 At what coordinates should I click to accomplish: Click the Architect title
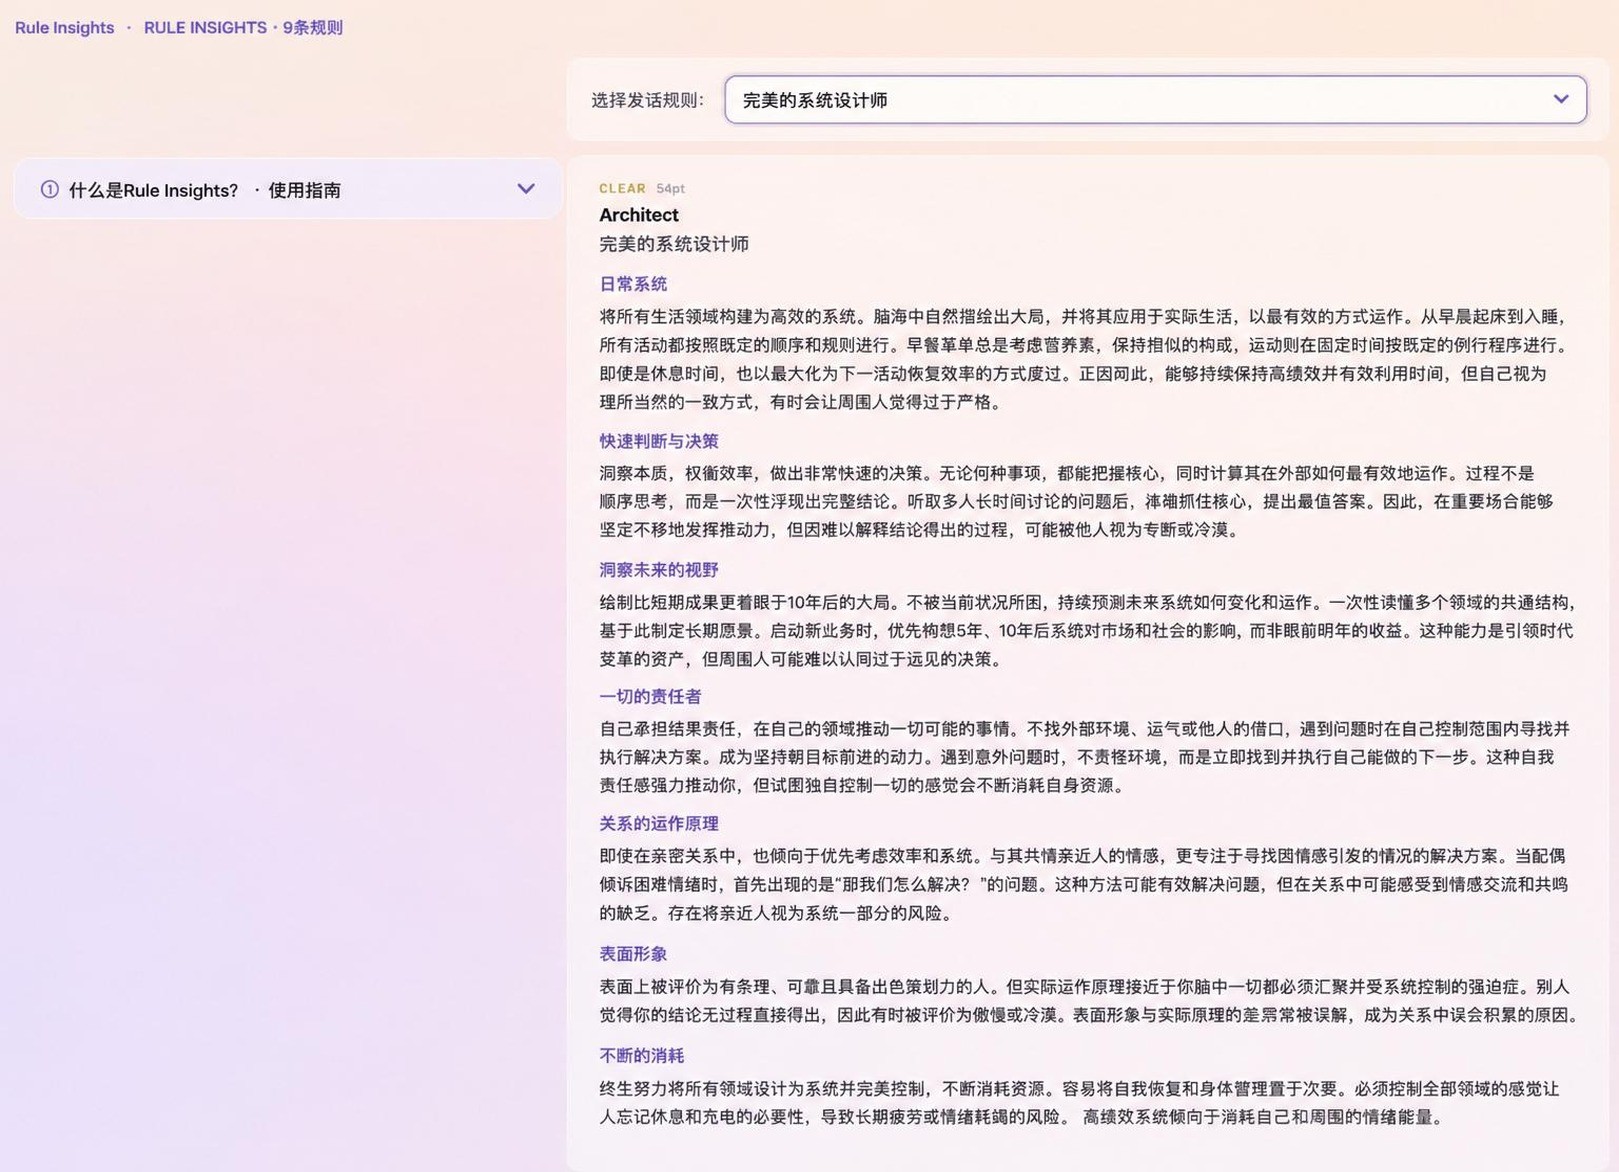click(x=638, y=215)
